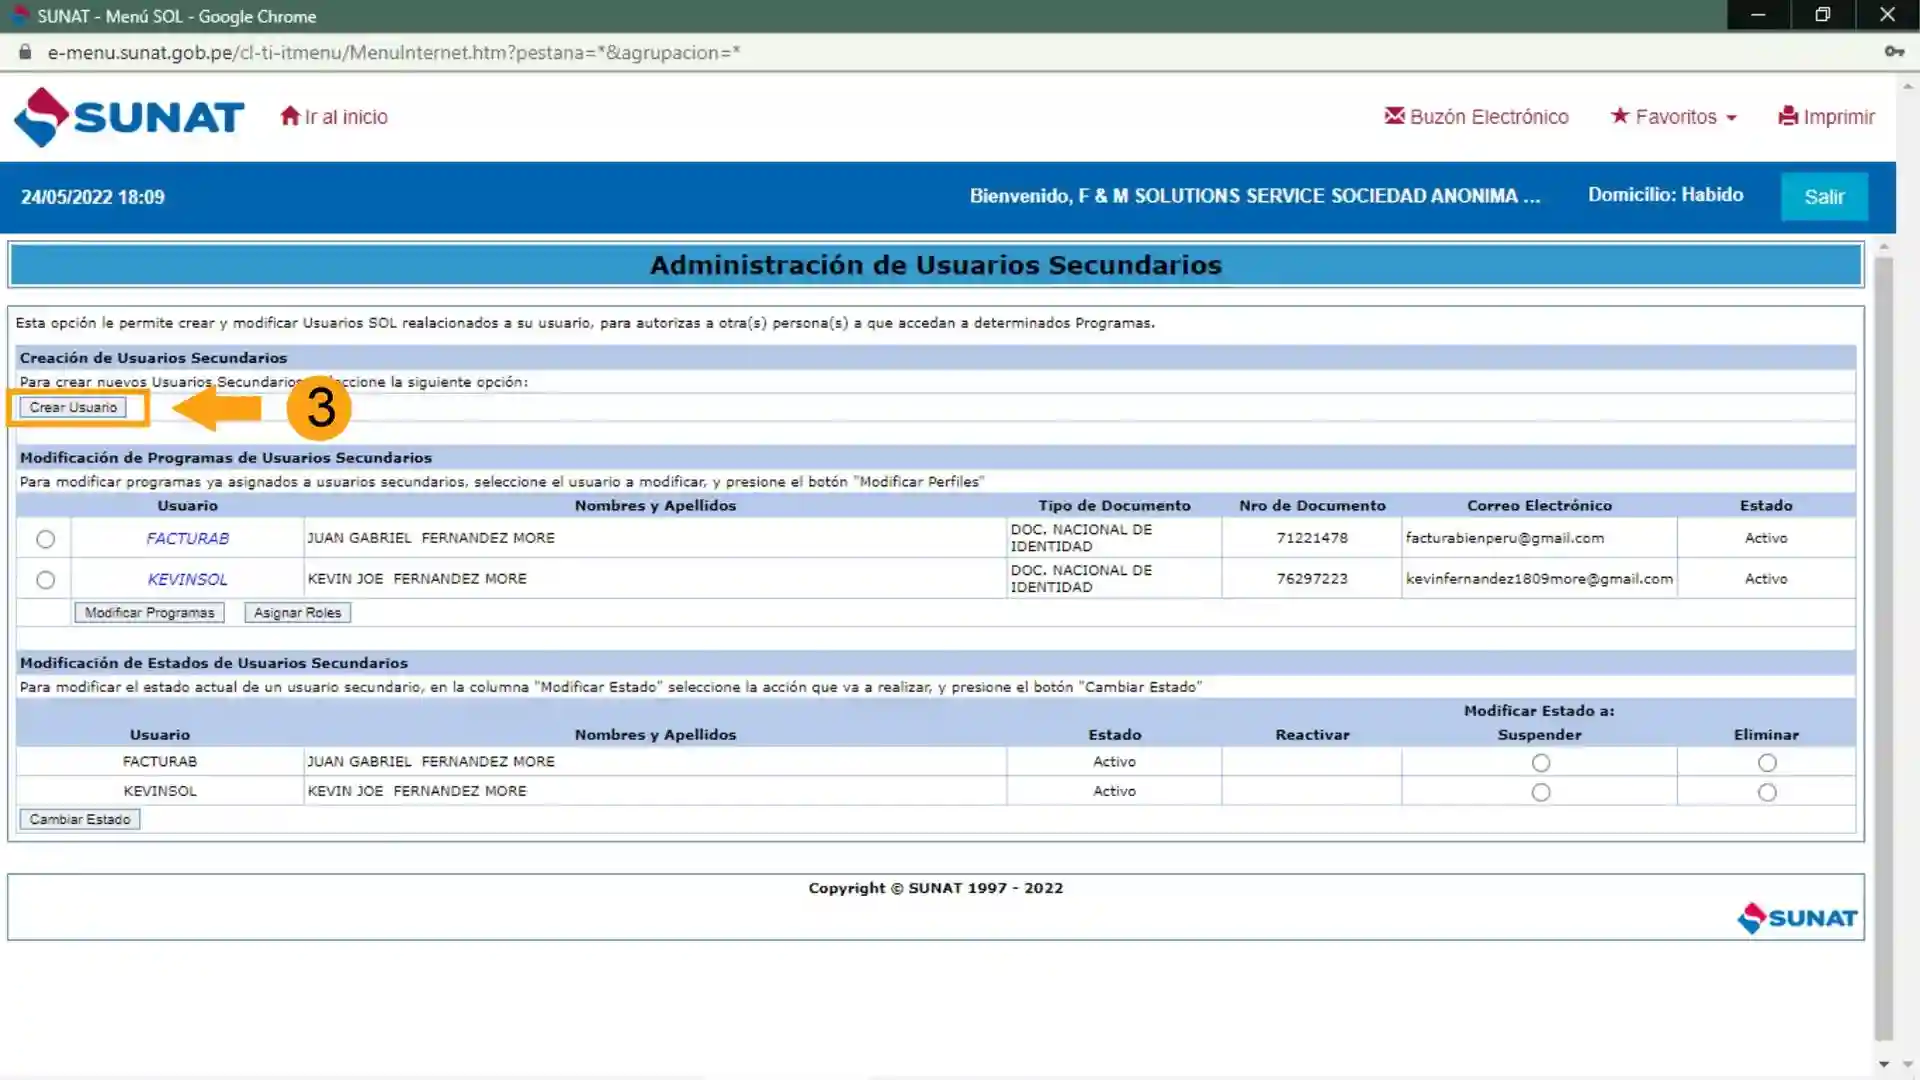Select the KEVINSOL user radio button
Viewport: 1920px width, 1080px height.
coord(45,580)
